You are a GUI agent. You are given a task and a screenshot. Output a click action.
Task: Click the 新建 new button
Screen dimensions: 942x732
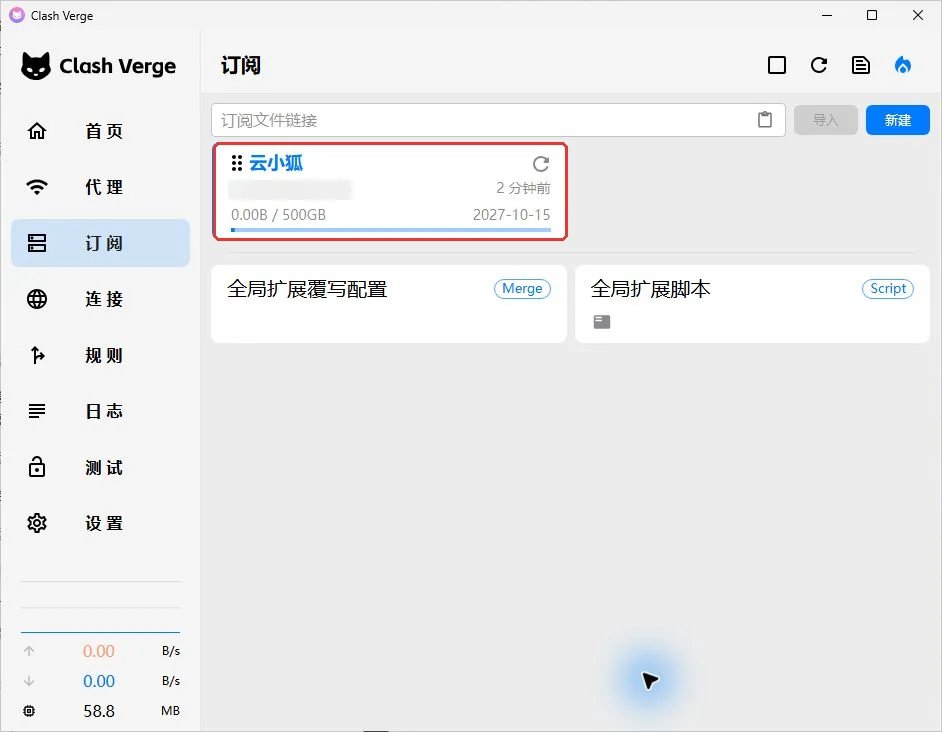coord(898,120)
